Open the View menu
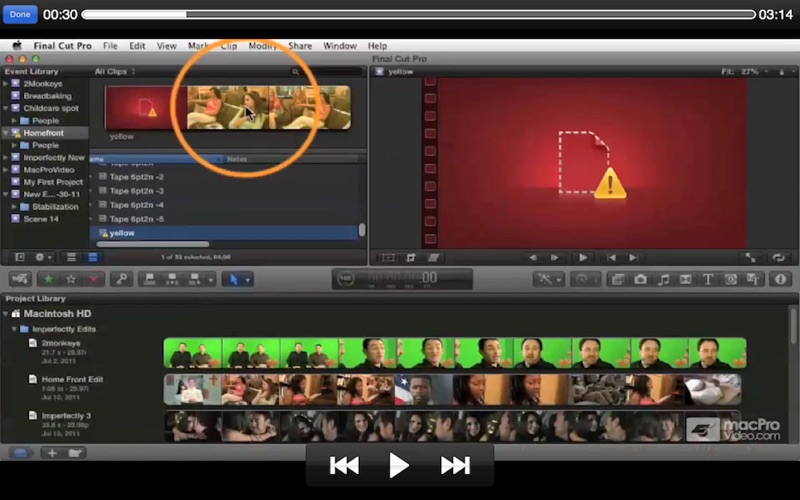Screen dimensions: 800x500 coord(166,45)
